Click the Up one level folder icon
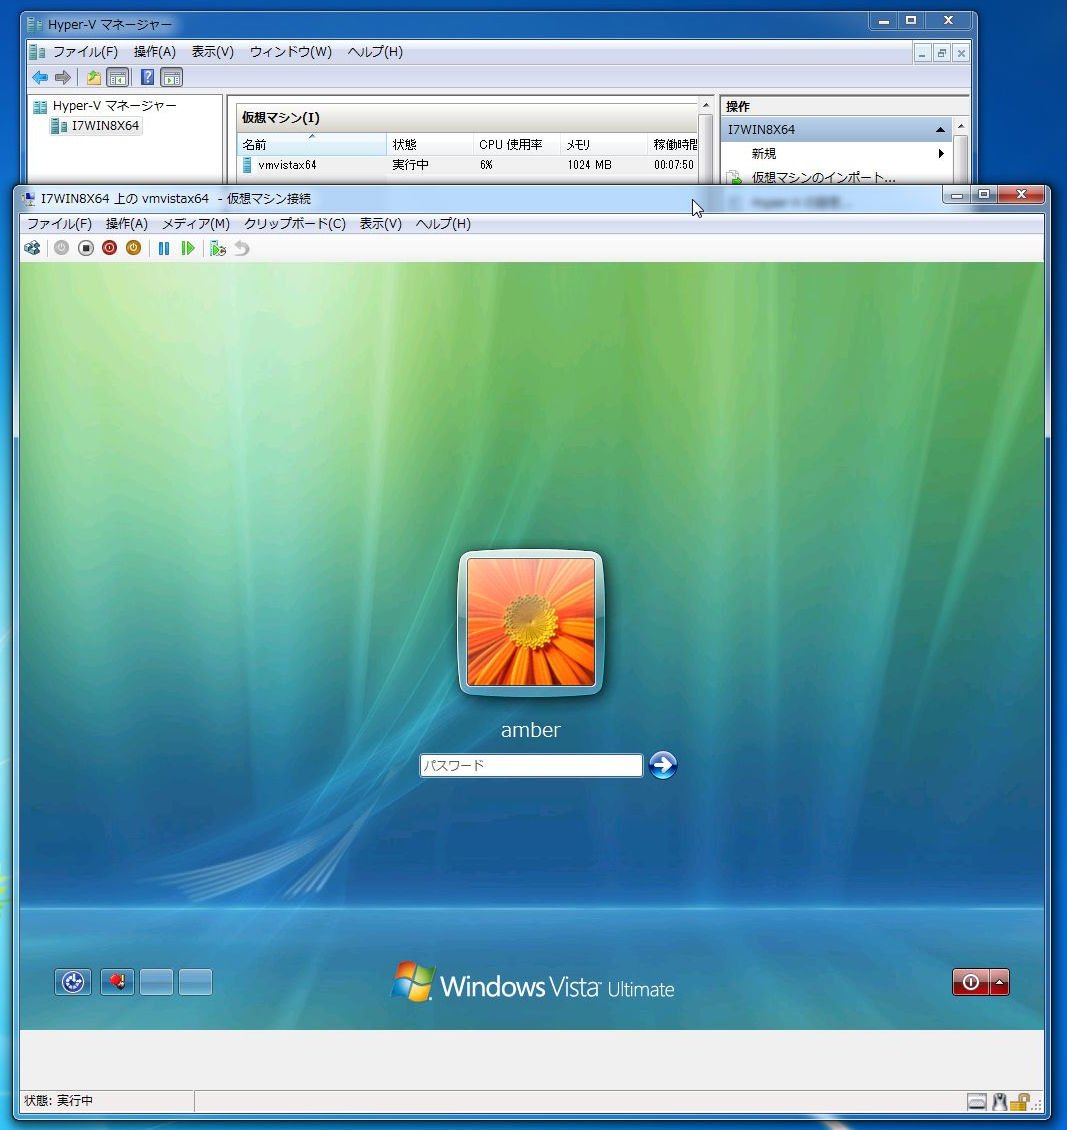 (x=94, y=77)
